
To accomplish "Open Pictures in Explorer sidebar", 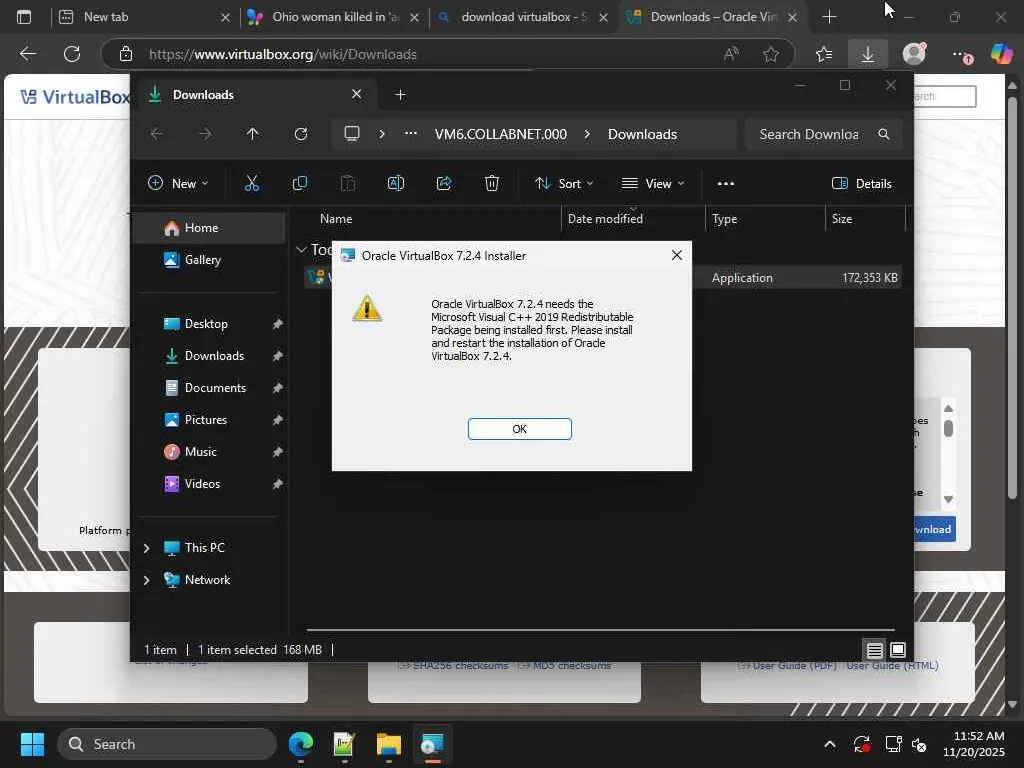I will click(209, 420).
